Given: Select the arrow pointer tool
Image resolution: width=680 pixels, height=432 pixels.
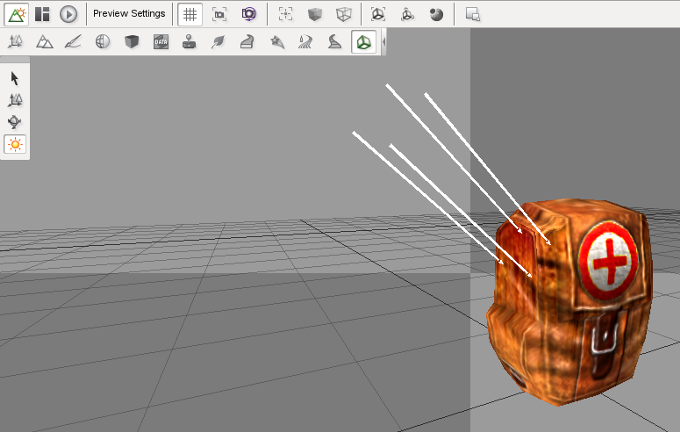Looking at the screenshot, I should pyautogui.click(x=15, y=78).
